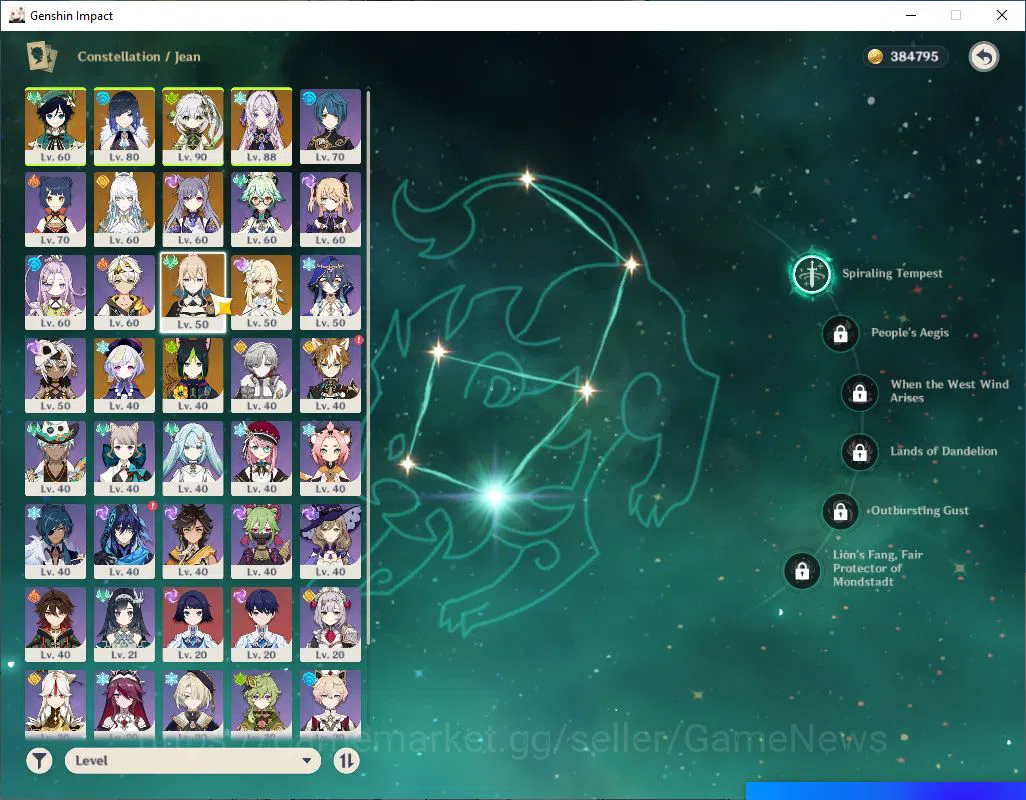
Task: Select Lynette's Lv. 40 portrait
Action: coord(124,459)
